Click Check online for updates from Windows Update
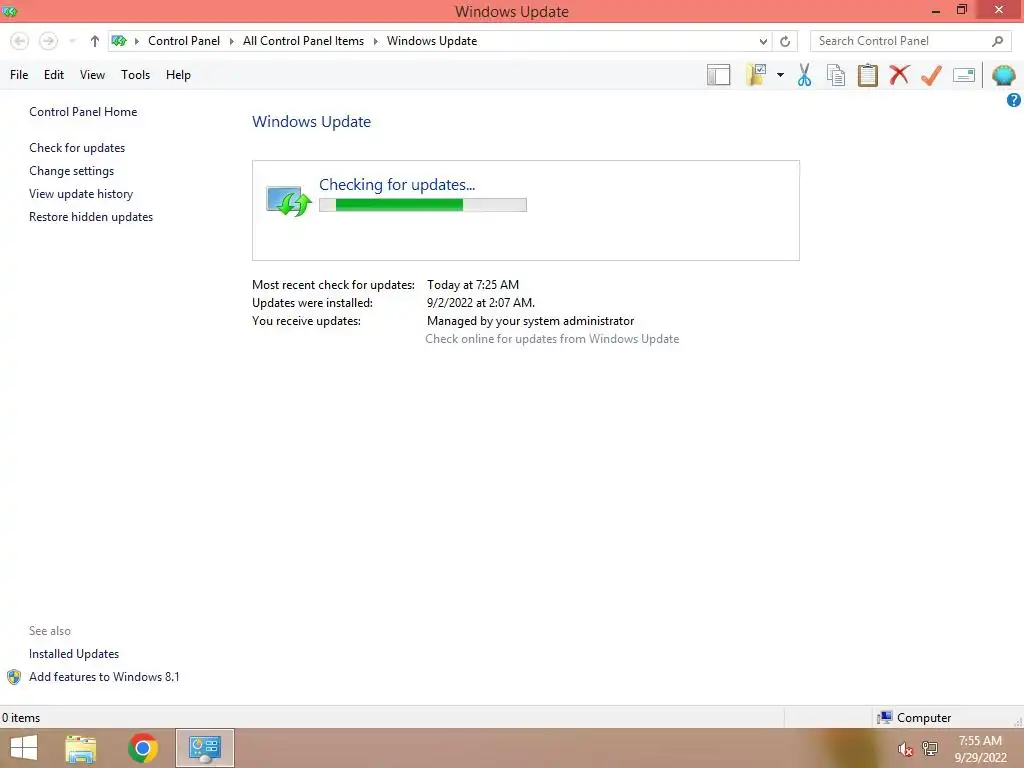The height and width of the screenshot is (768, 1024). point(552,339)
